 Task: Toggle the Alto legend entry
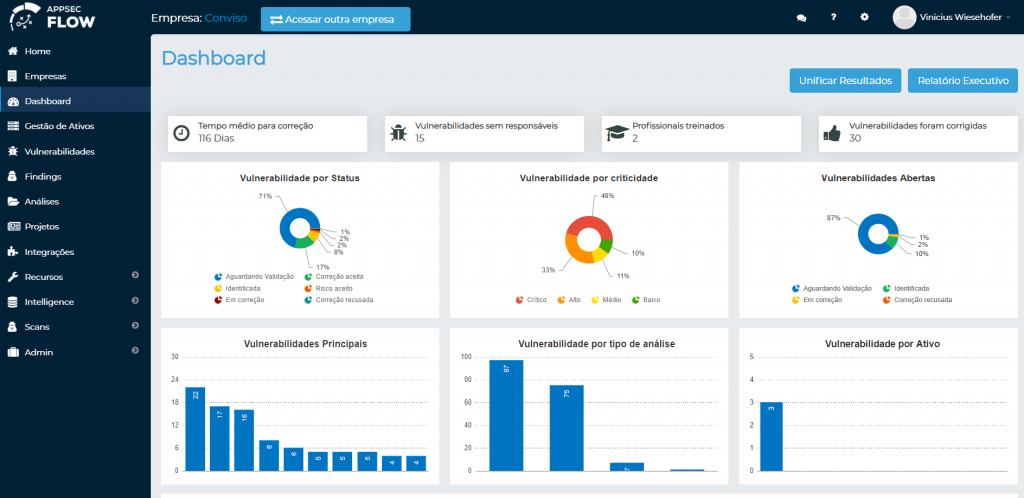568,300
